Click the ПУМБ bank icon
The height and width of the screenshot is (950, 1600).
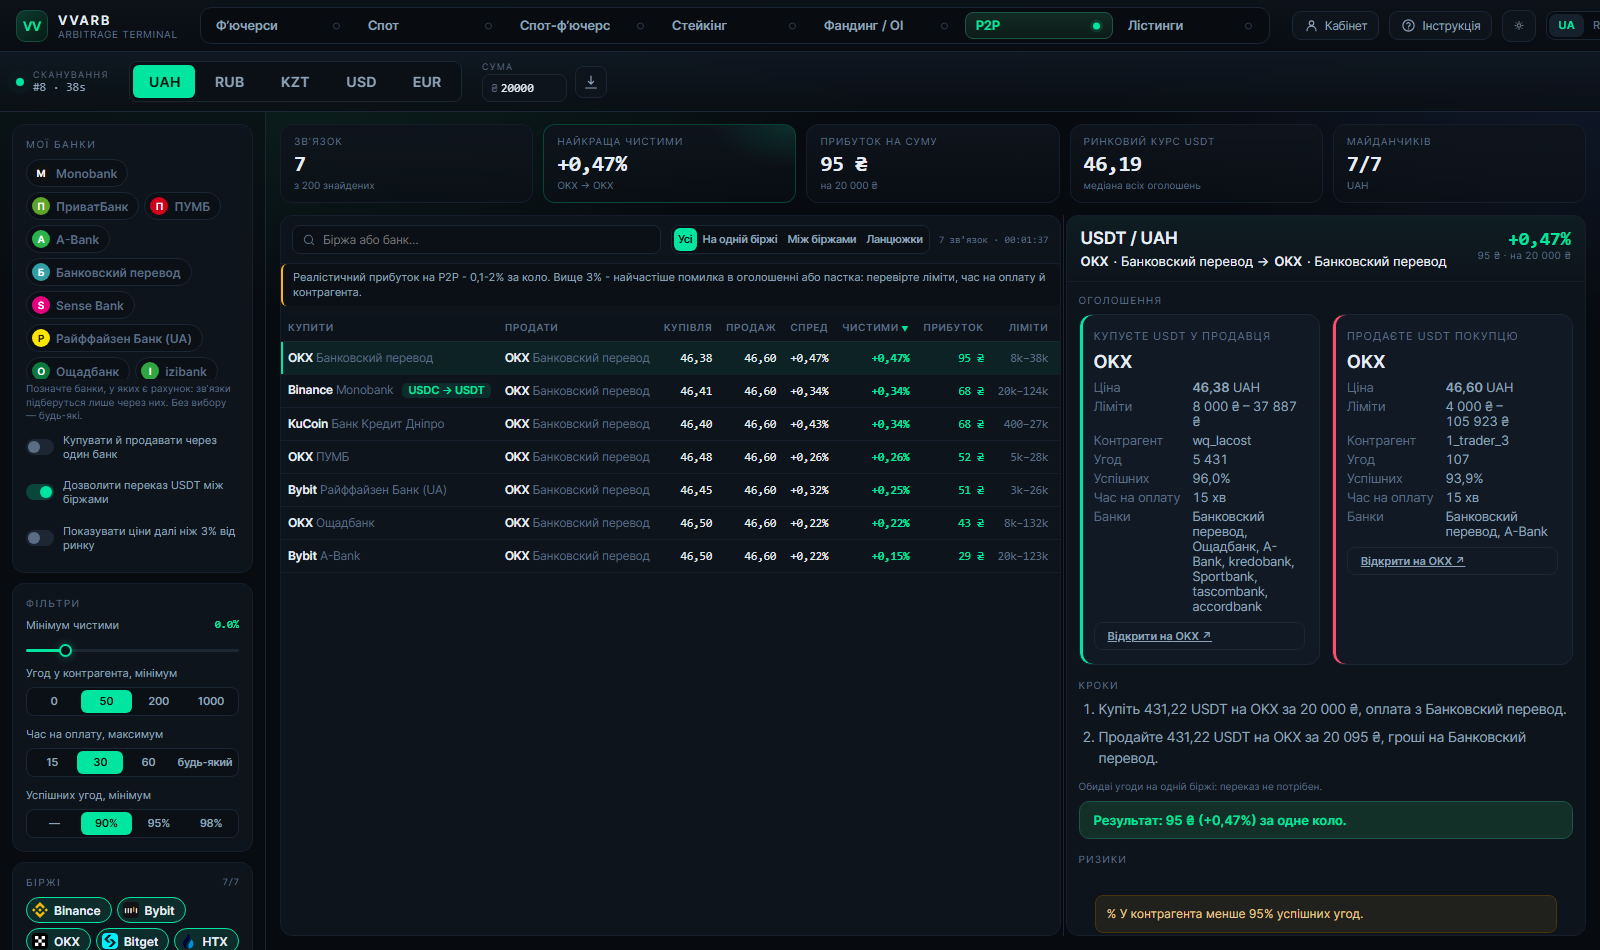159,207
